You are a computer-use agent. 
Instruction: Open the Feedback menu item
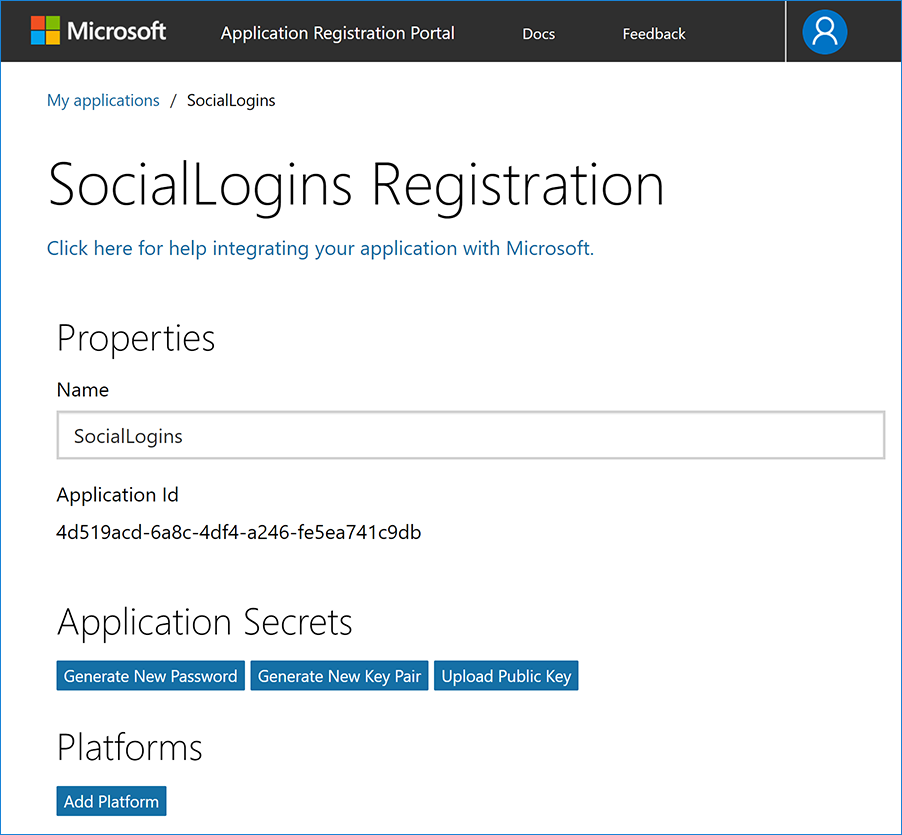(x=653, y=33)
